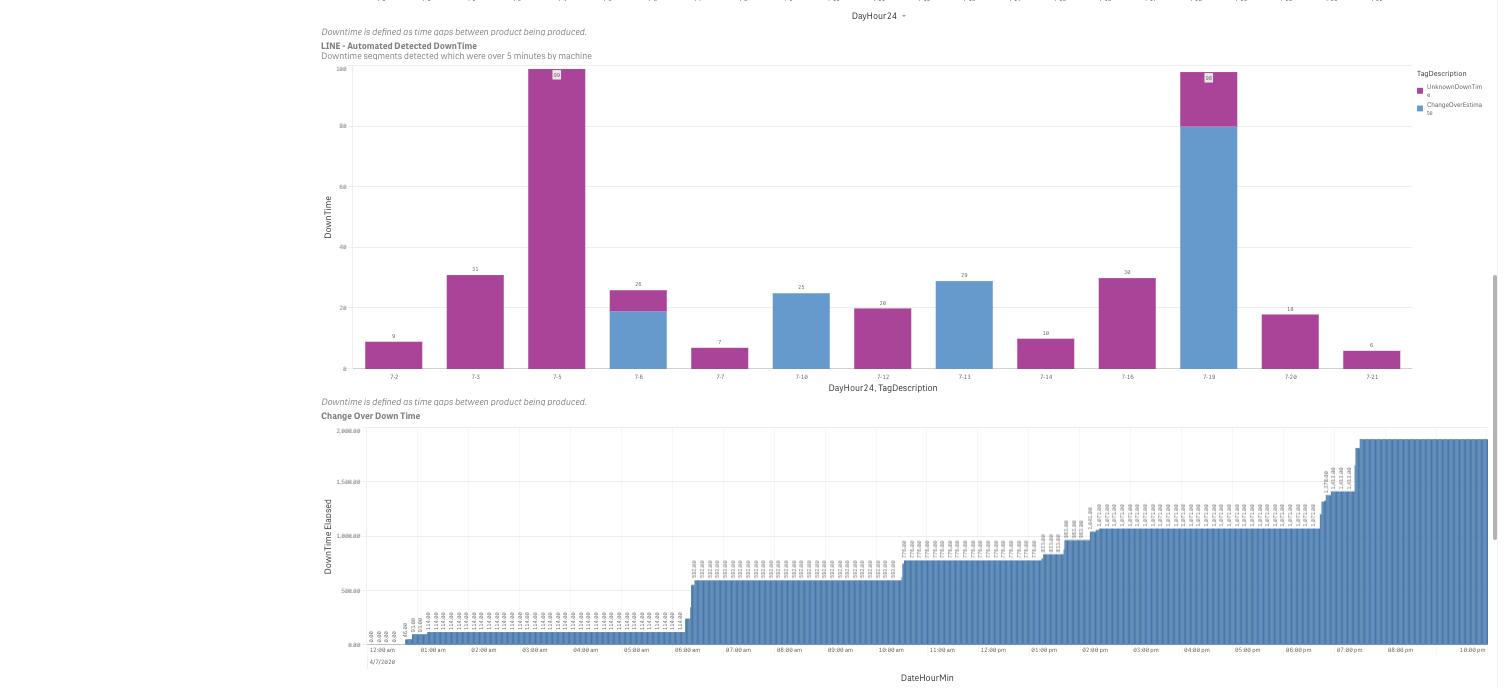Image resolution: width=1504 pixels, height=688 pixels.
Task: Click the blue ChangeOverEstimate legend swatch
Action: pyautogui.click(x=1420, y=106)
